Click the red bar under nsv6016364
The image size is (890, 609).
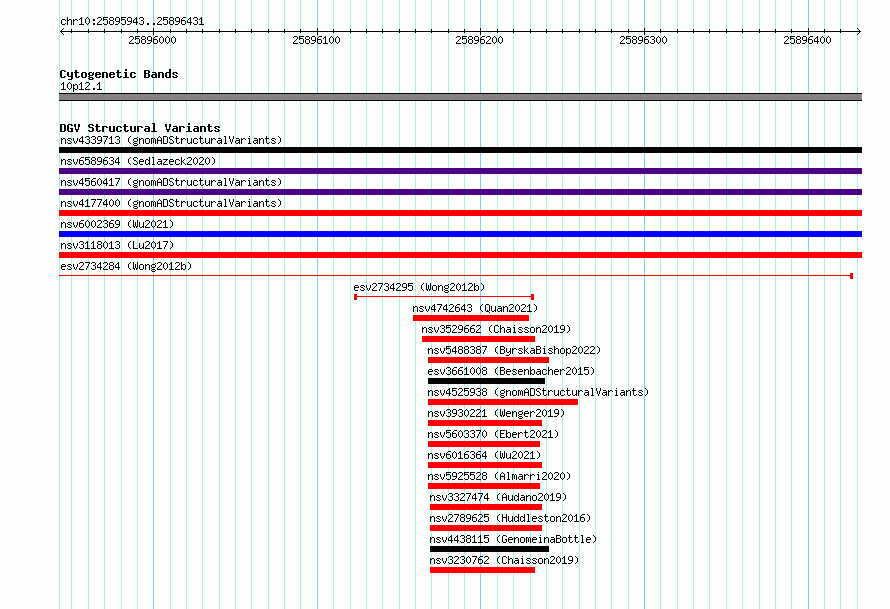485,465
